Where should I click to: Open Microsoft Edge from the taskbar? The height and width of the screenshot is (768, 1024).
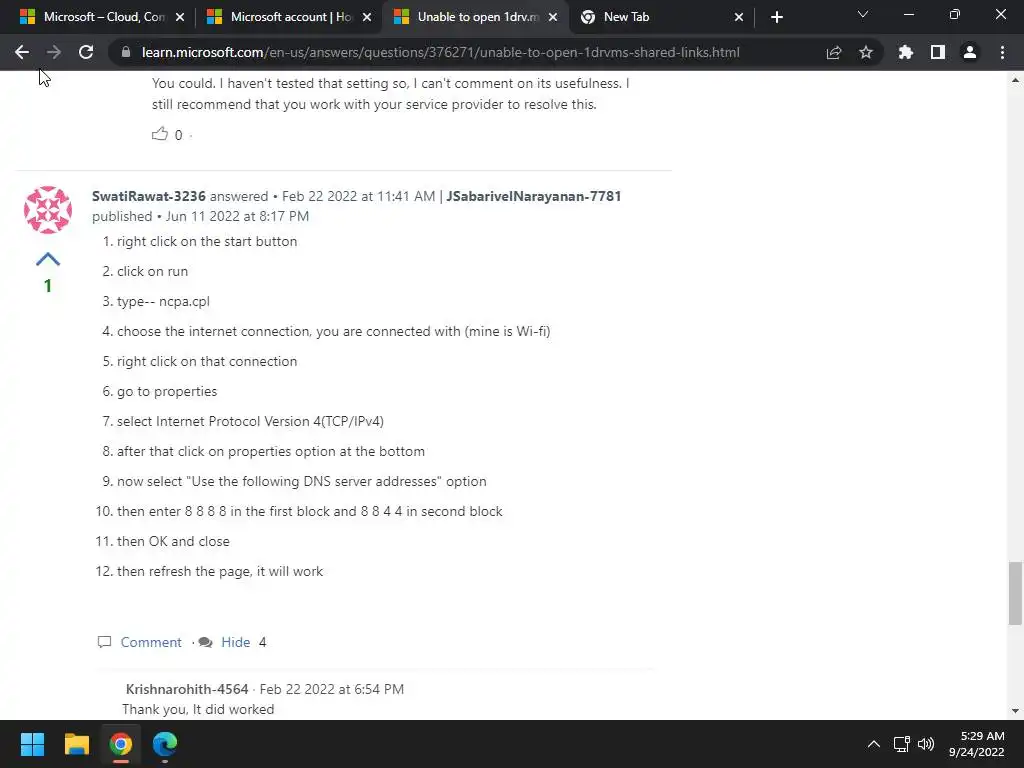[165, 744]
